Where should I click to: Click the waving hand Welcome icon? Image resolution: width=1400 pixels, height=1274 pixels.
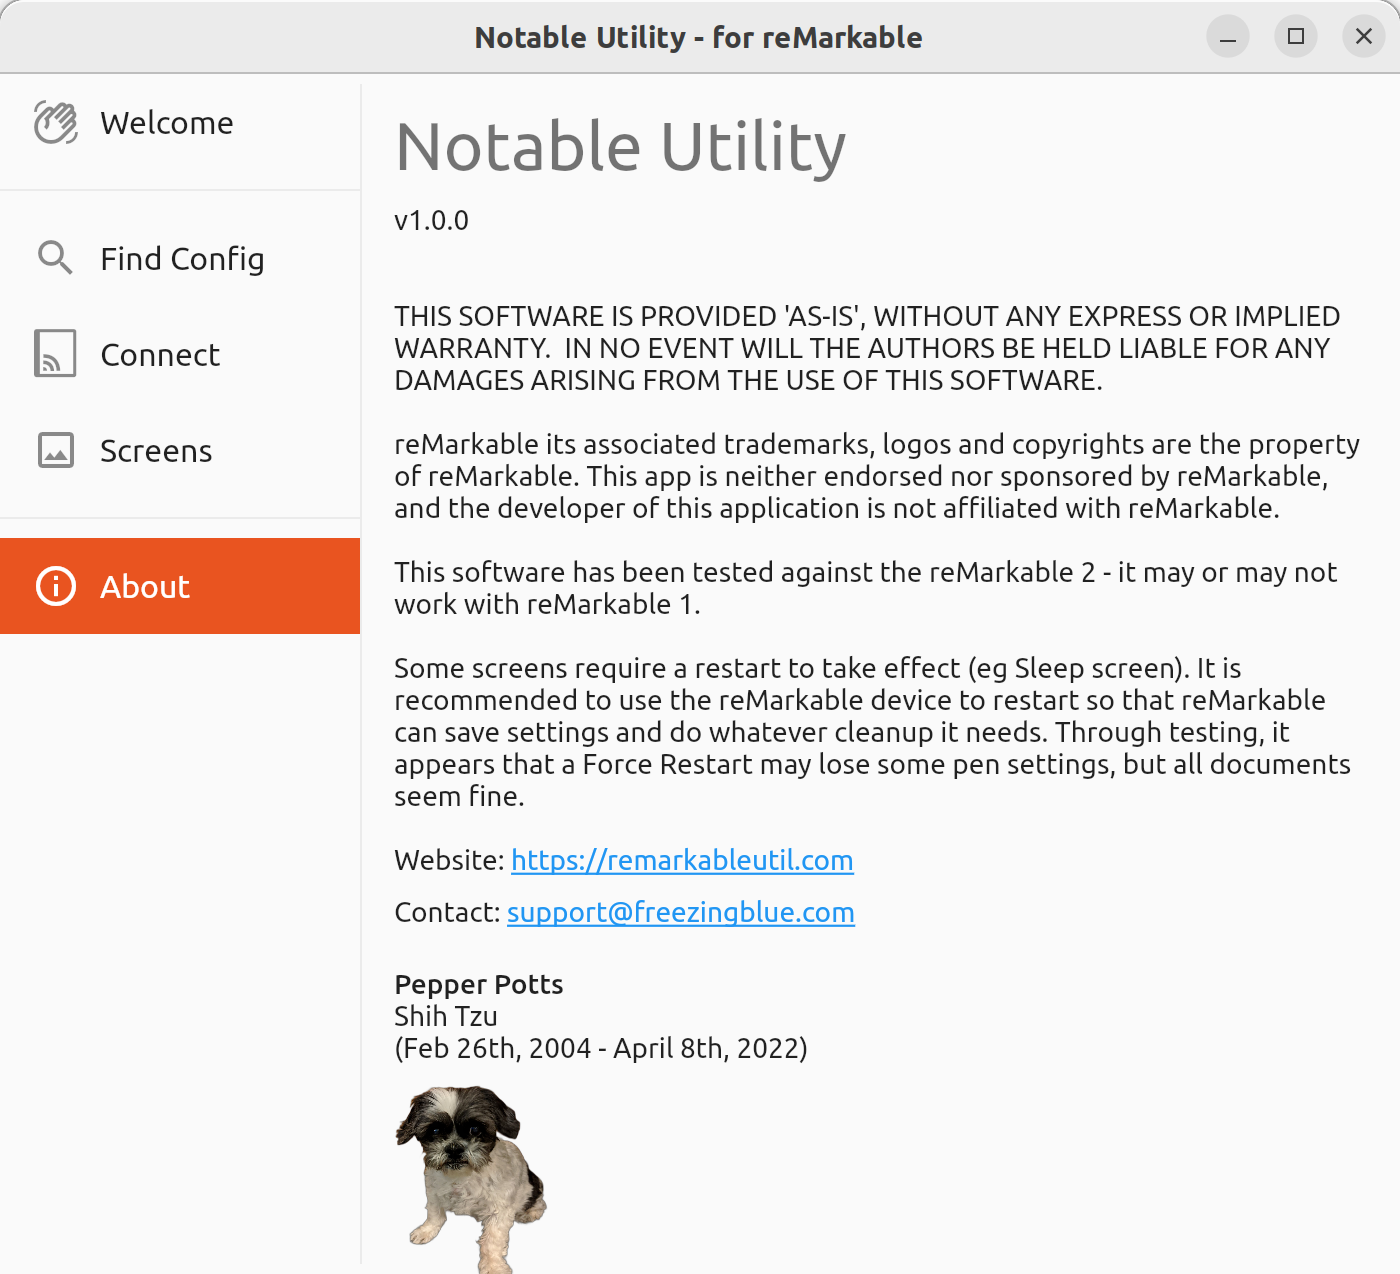coord(55,122)
